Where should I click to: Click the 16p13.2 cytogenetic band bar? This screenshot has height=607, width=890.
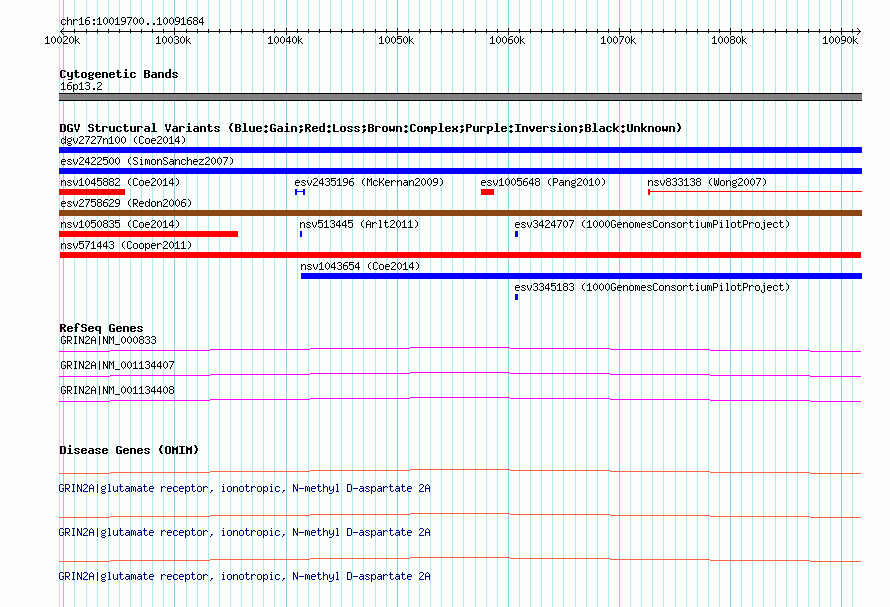point(460,97)
